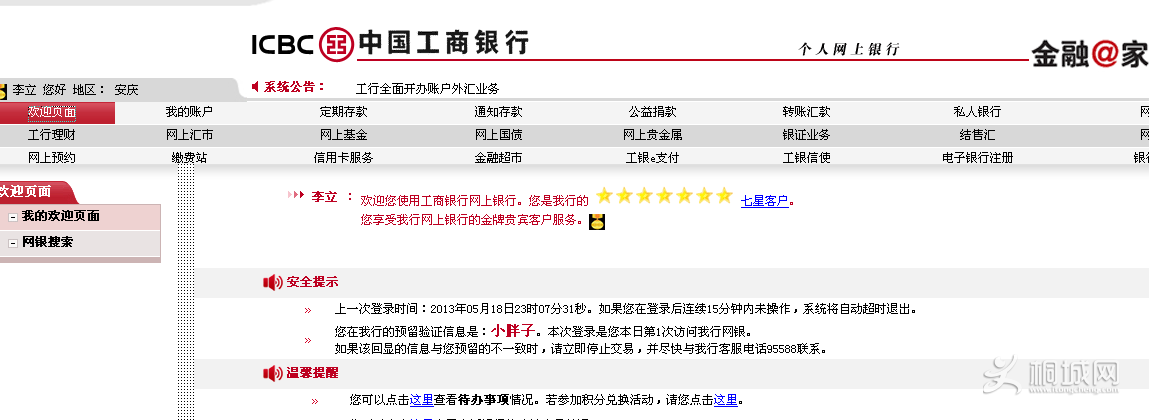Image resolution: width=1149 pixels, height=420 pixels.
Task: Open the 信用卡服务 menu
Action: (x=344, y=158)
